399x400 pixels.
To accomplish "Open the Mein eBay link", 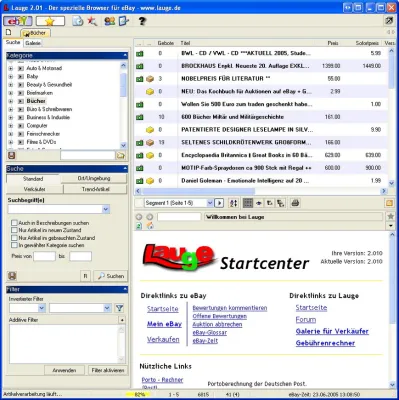I will tap(164, 324).
